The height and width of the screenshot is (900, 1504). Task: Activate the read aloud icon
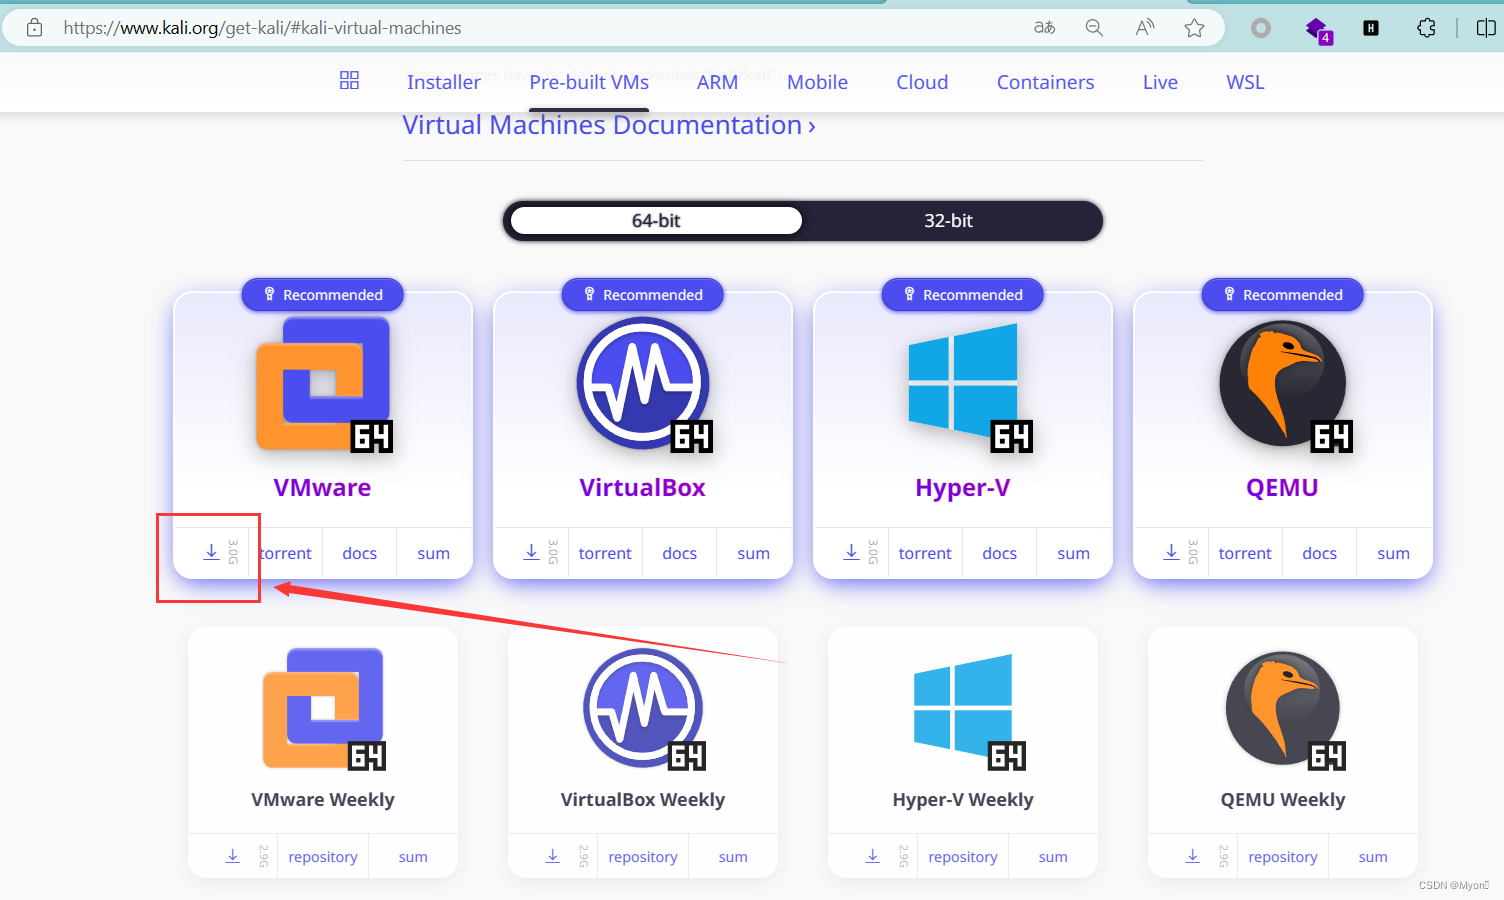pos(1144,28)
